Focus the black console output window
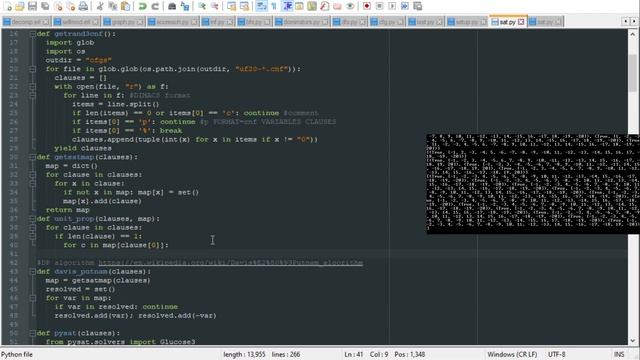The image size is (640, 360). click(x=533, y=184)
